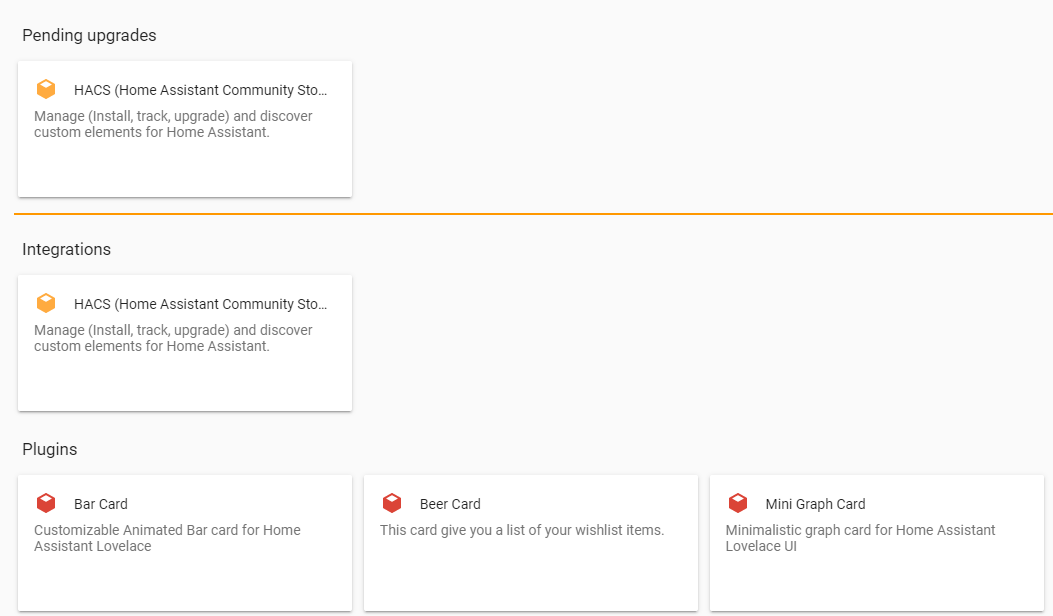1053x616 pixels.
Task: Click the Integrations section heading
Action: point(66,250)
